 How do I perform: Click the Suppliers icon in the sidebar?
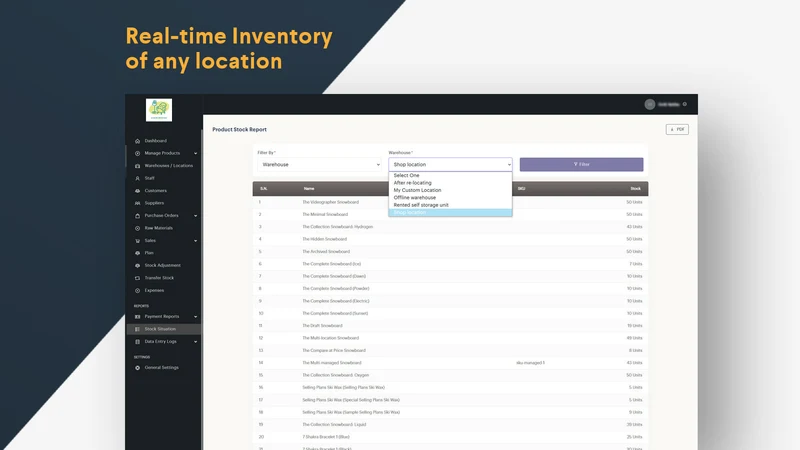[x=137, y=203]
